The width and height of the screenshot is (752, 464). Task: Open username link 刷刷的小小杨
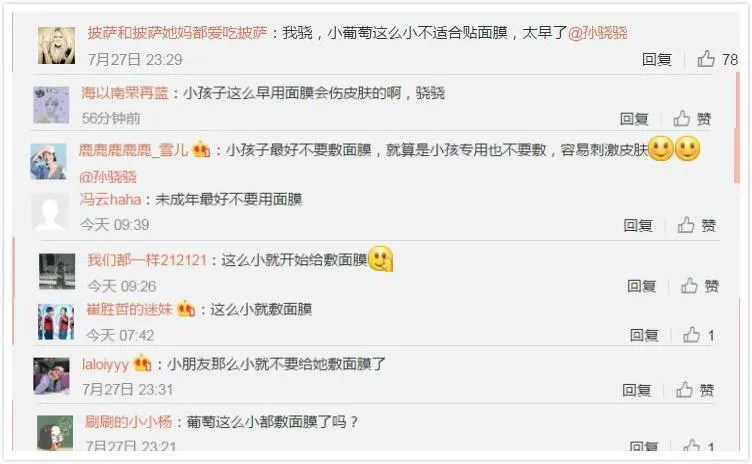[129, 422]
